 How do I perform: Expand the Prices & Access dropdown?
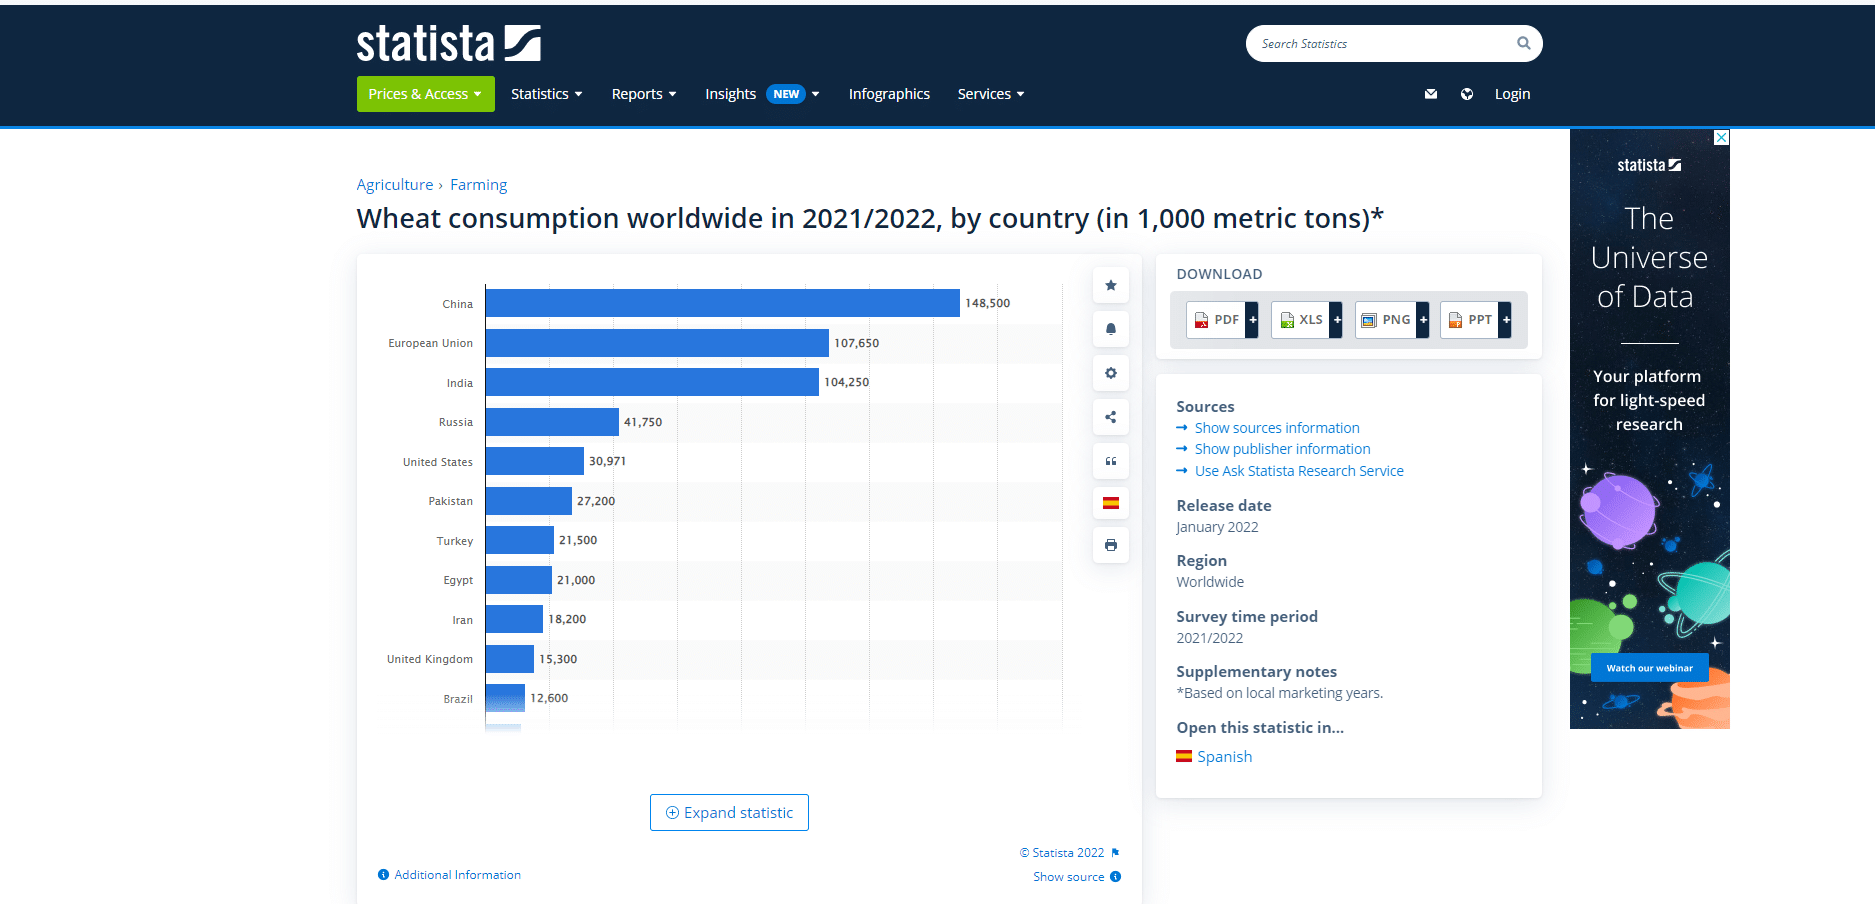pyautogui.click(x=425, y=94)
